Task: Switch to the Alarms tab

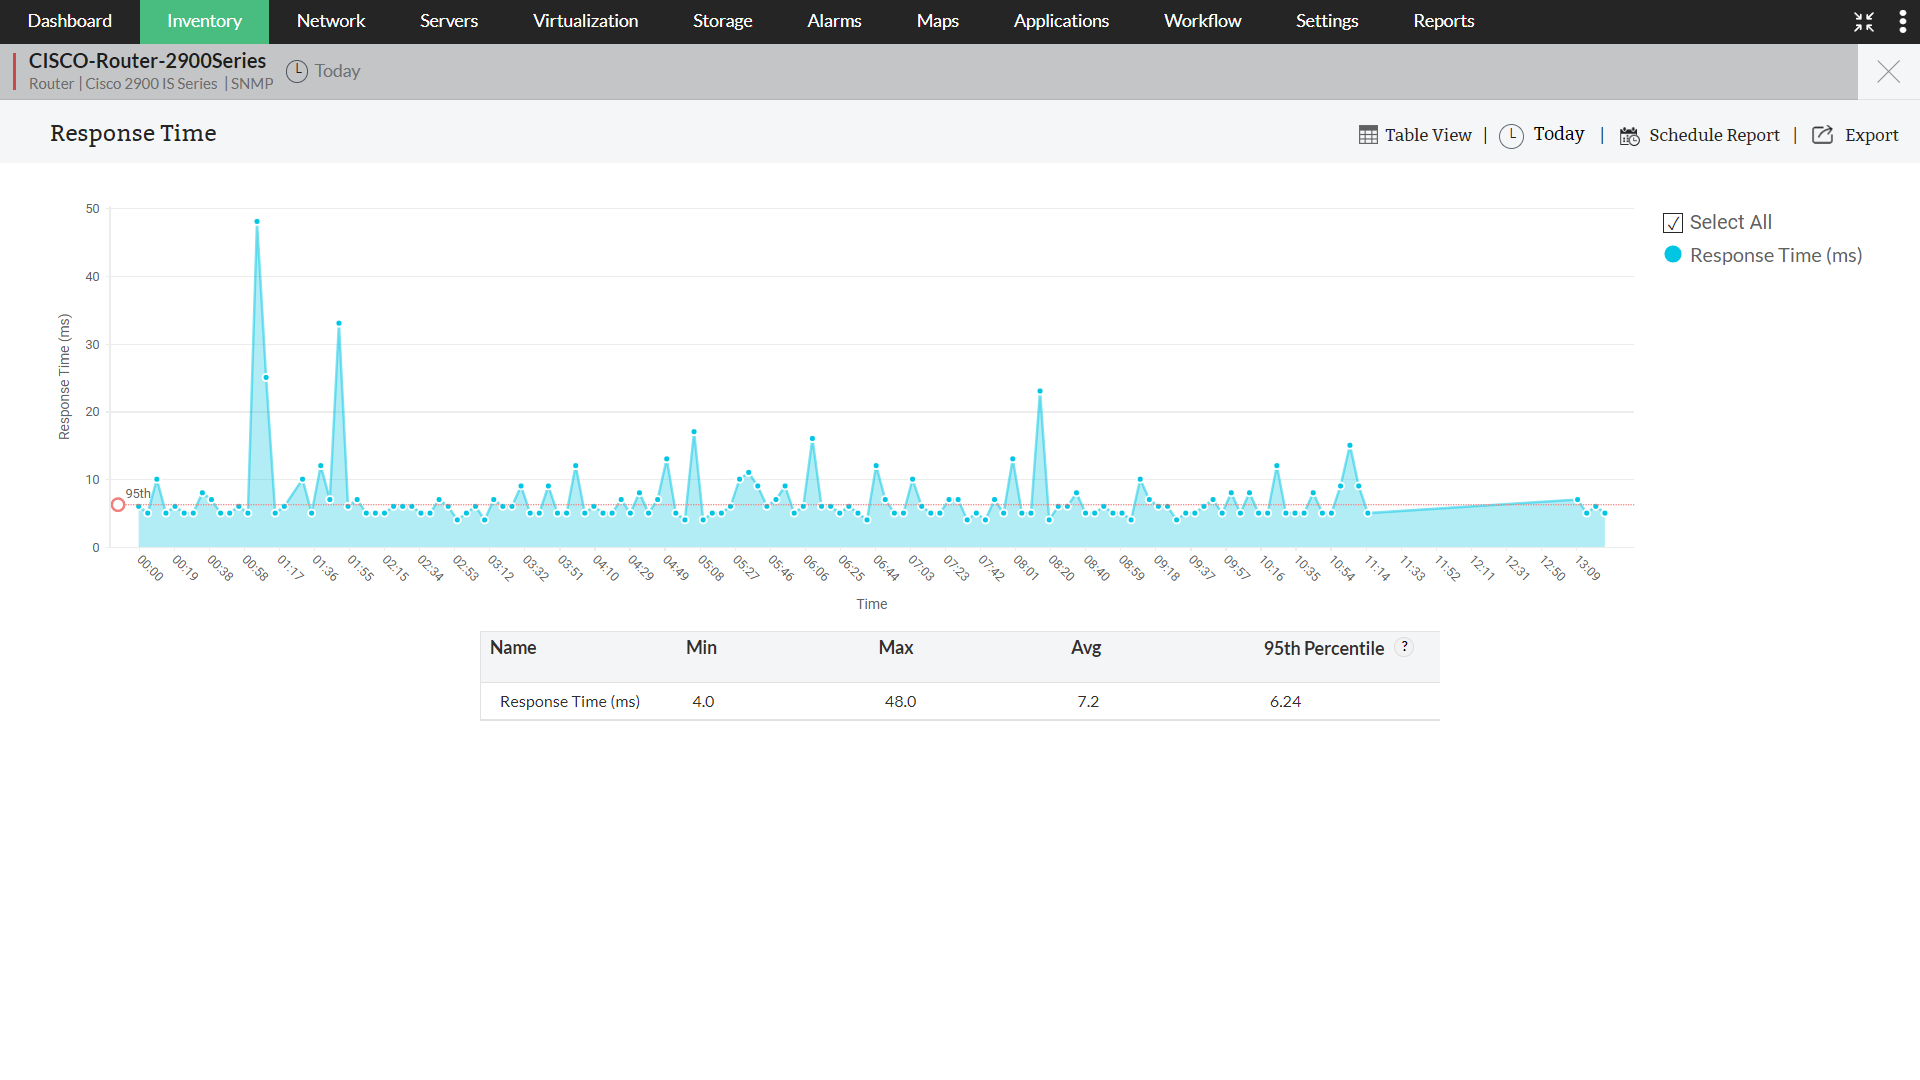Action: coord(834,21)
